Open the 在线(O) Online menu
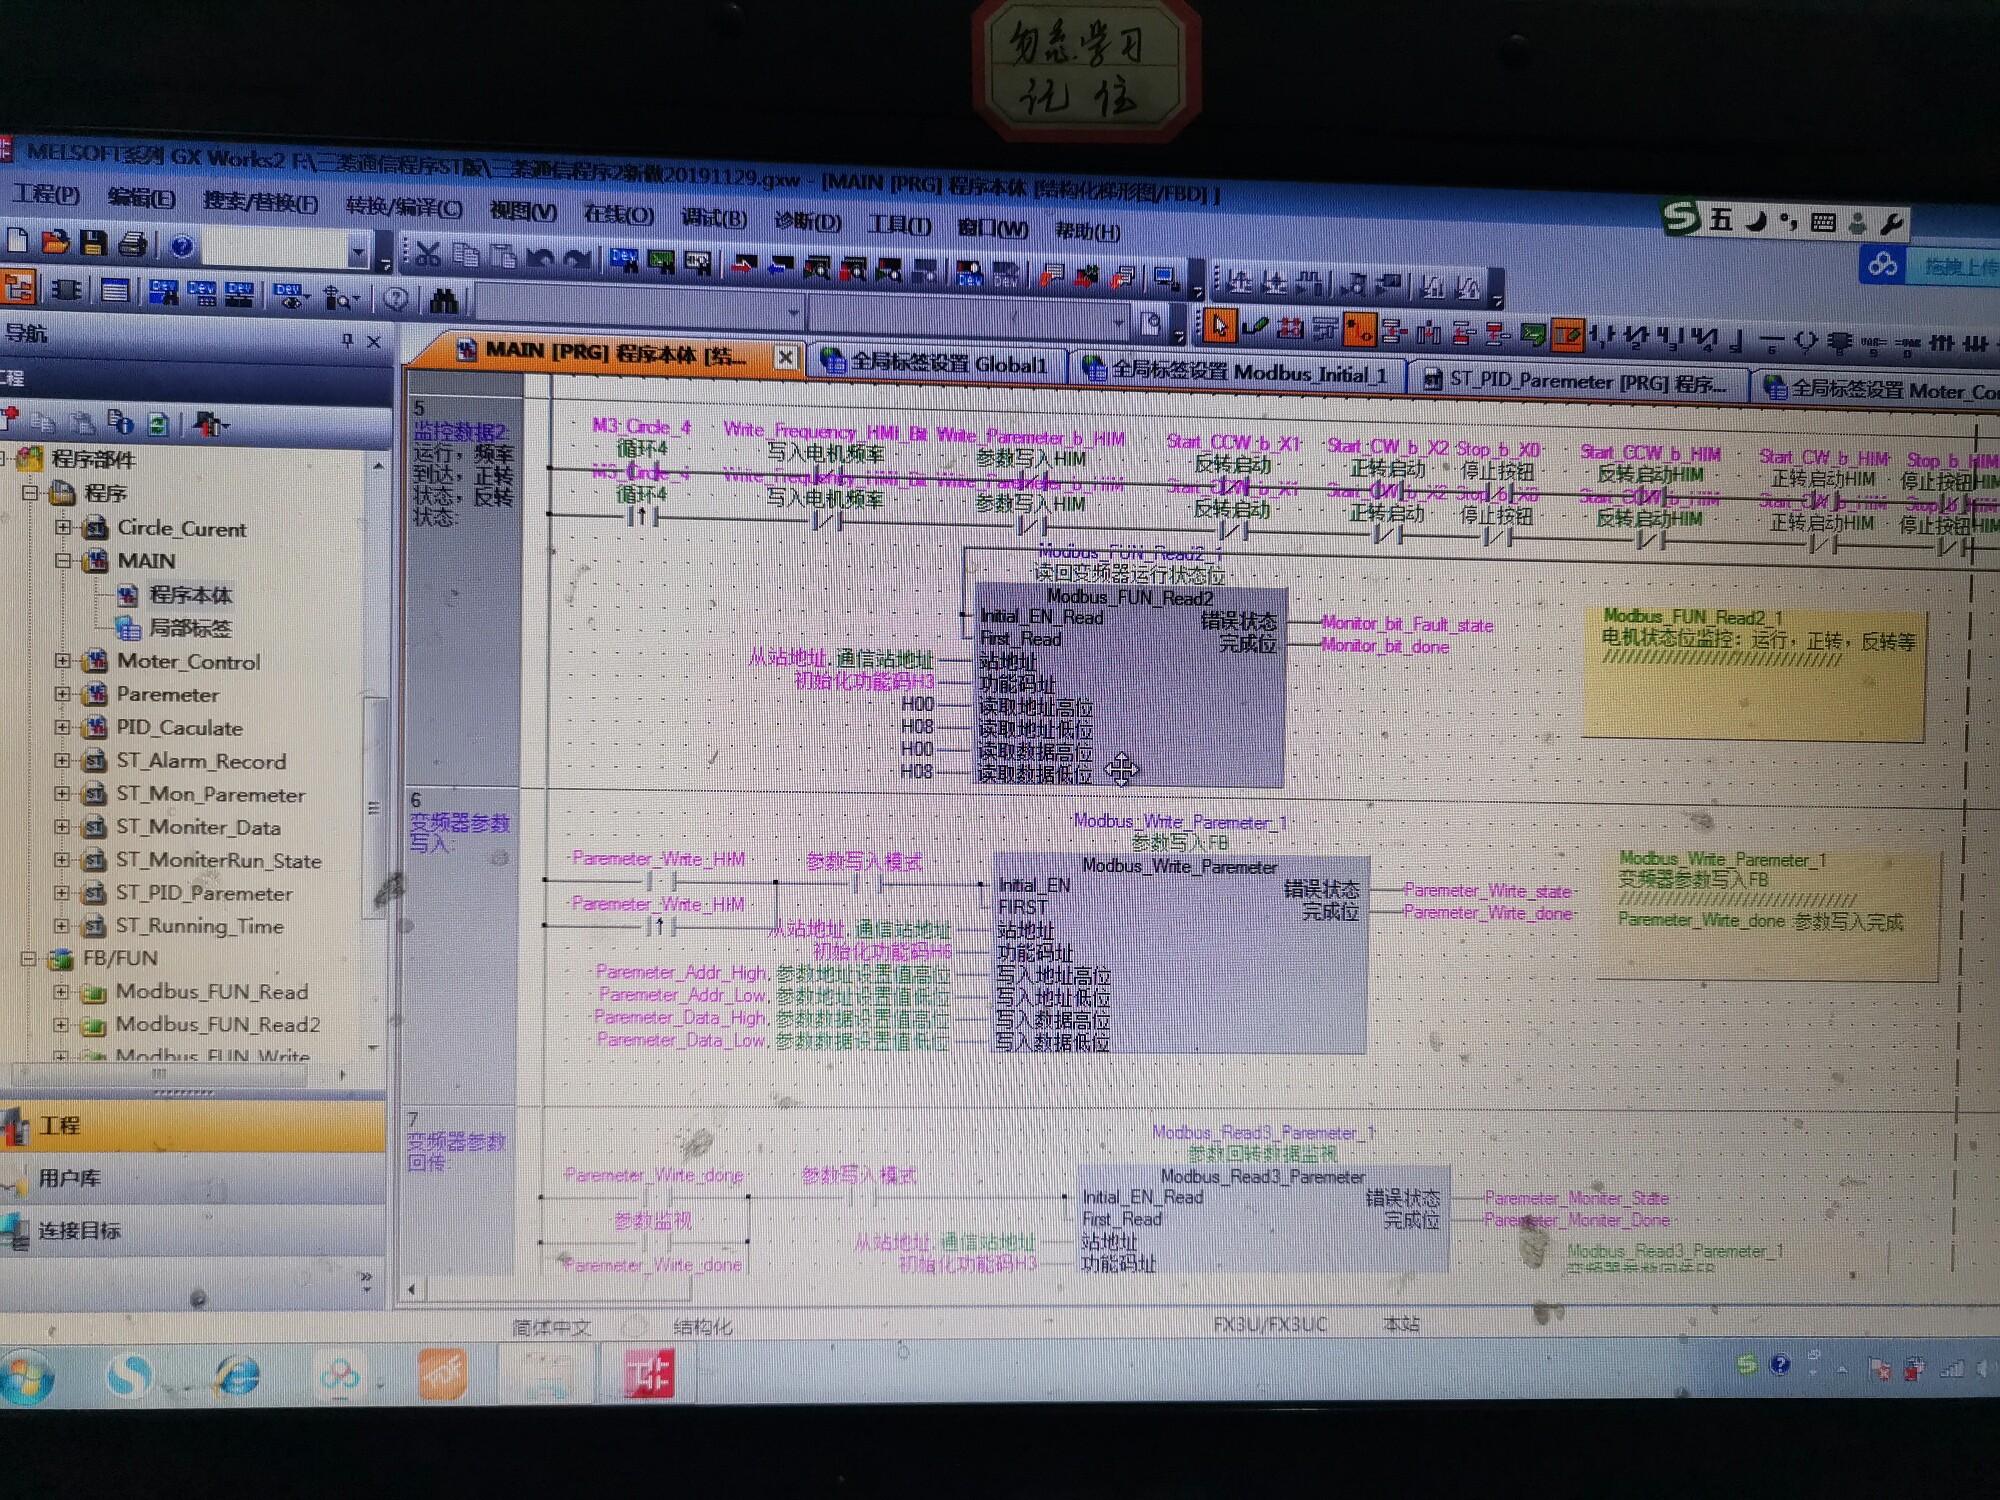Image resolution: width=2000 pixels, height=1500 pixels. point(618,215)
